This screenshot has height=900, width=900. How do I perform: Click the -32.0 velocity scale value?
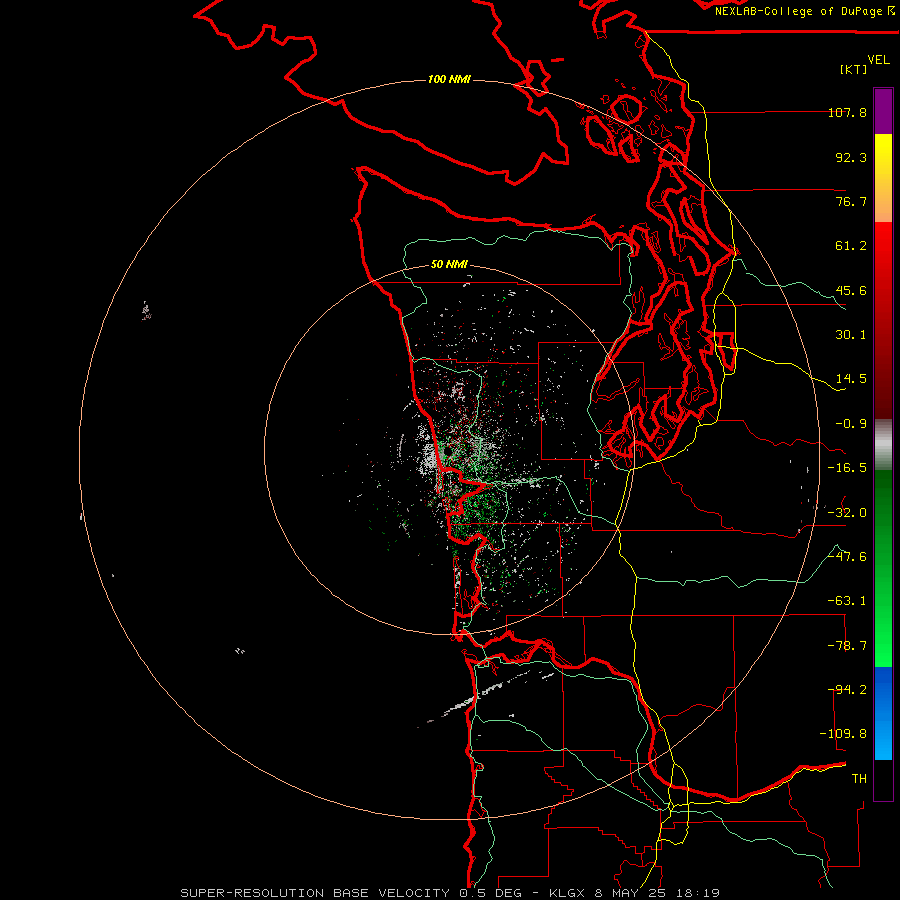click(847, 513)
